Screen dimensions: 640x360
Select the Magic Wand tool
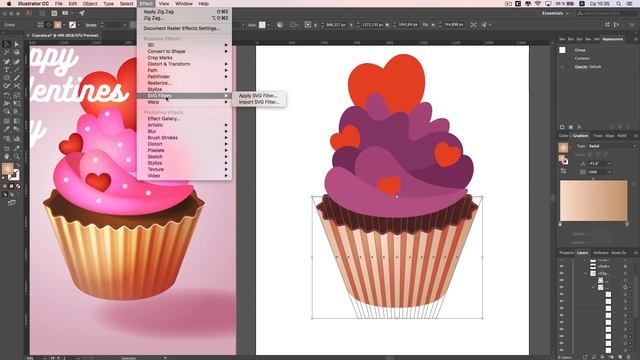point(7,53)
